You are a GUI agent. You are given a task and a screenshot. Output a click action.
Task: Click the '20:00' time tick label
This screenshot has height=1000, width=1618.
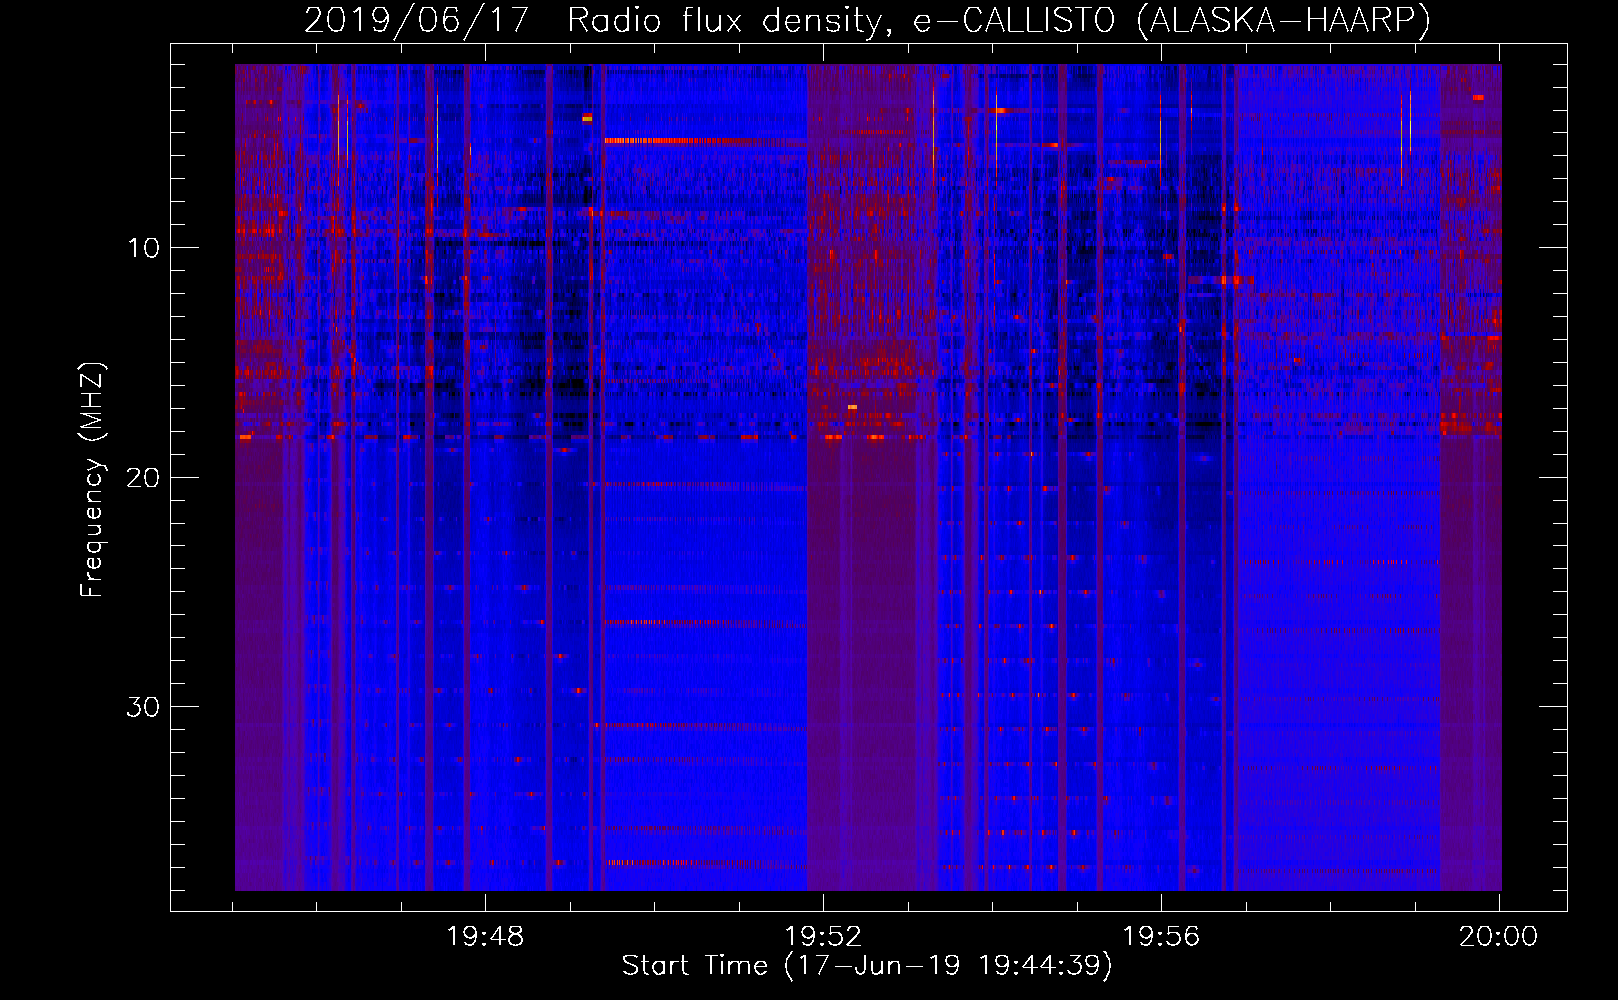click(1498, 937)
